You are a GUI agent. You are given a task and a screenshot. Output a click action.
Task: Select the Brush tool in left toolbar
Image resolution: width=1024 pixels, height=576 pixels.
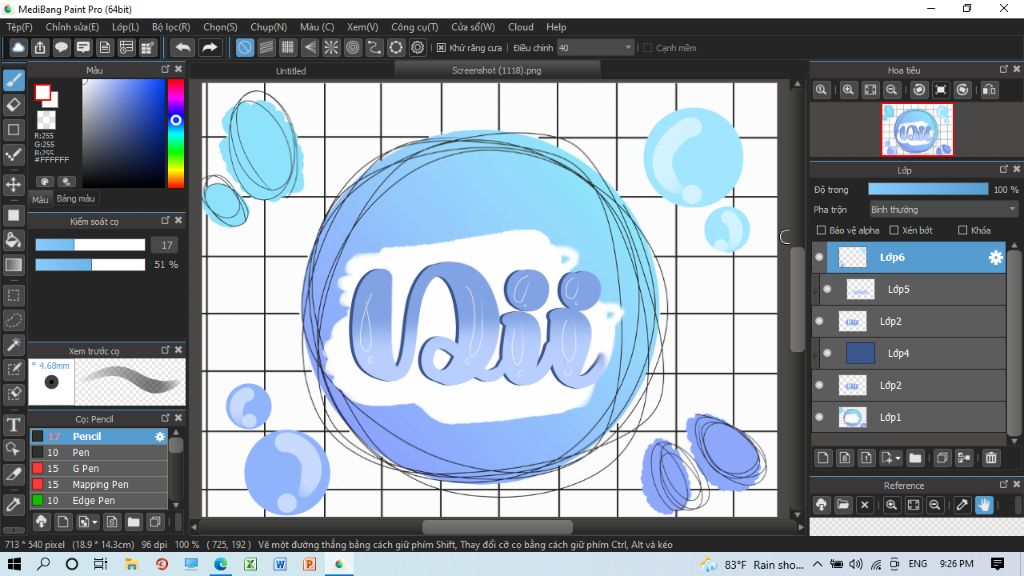point(14,80)
